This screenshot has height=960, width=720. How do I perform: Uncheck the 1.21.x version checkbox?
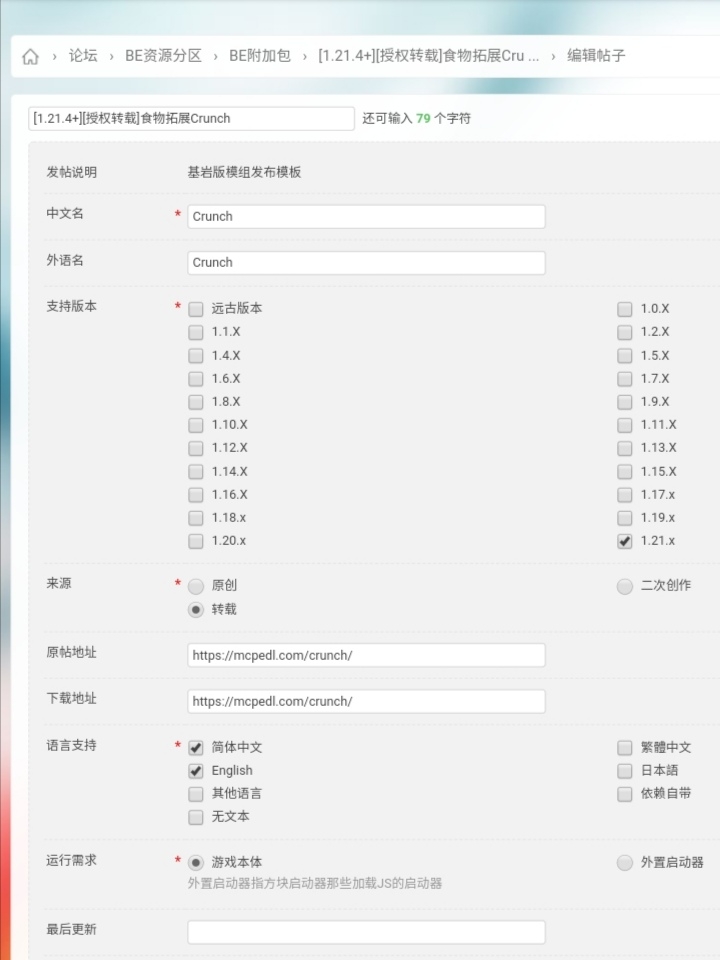pos(624,541)
